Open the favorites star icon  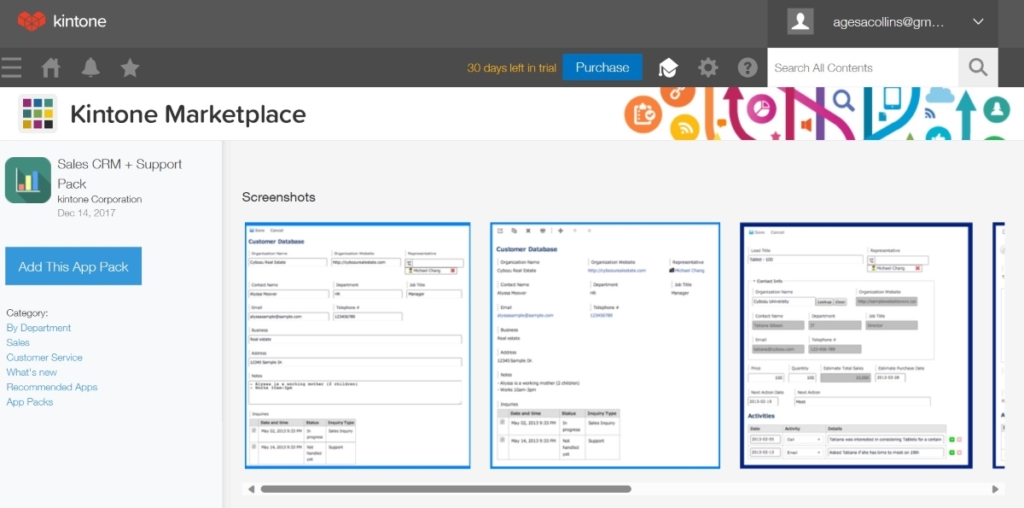pyautogui.click(x=130, y=68)
